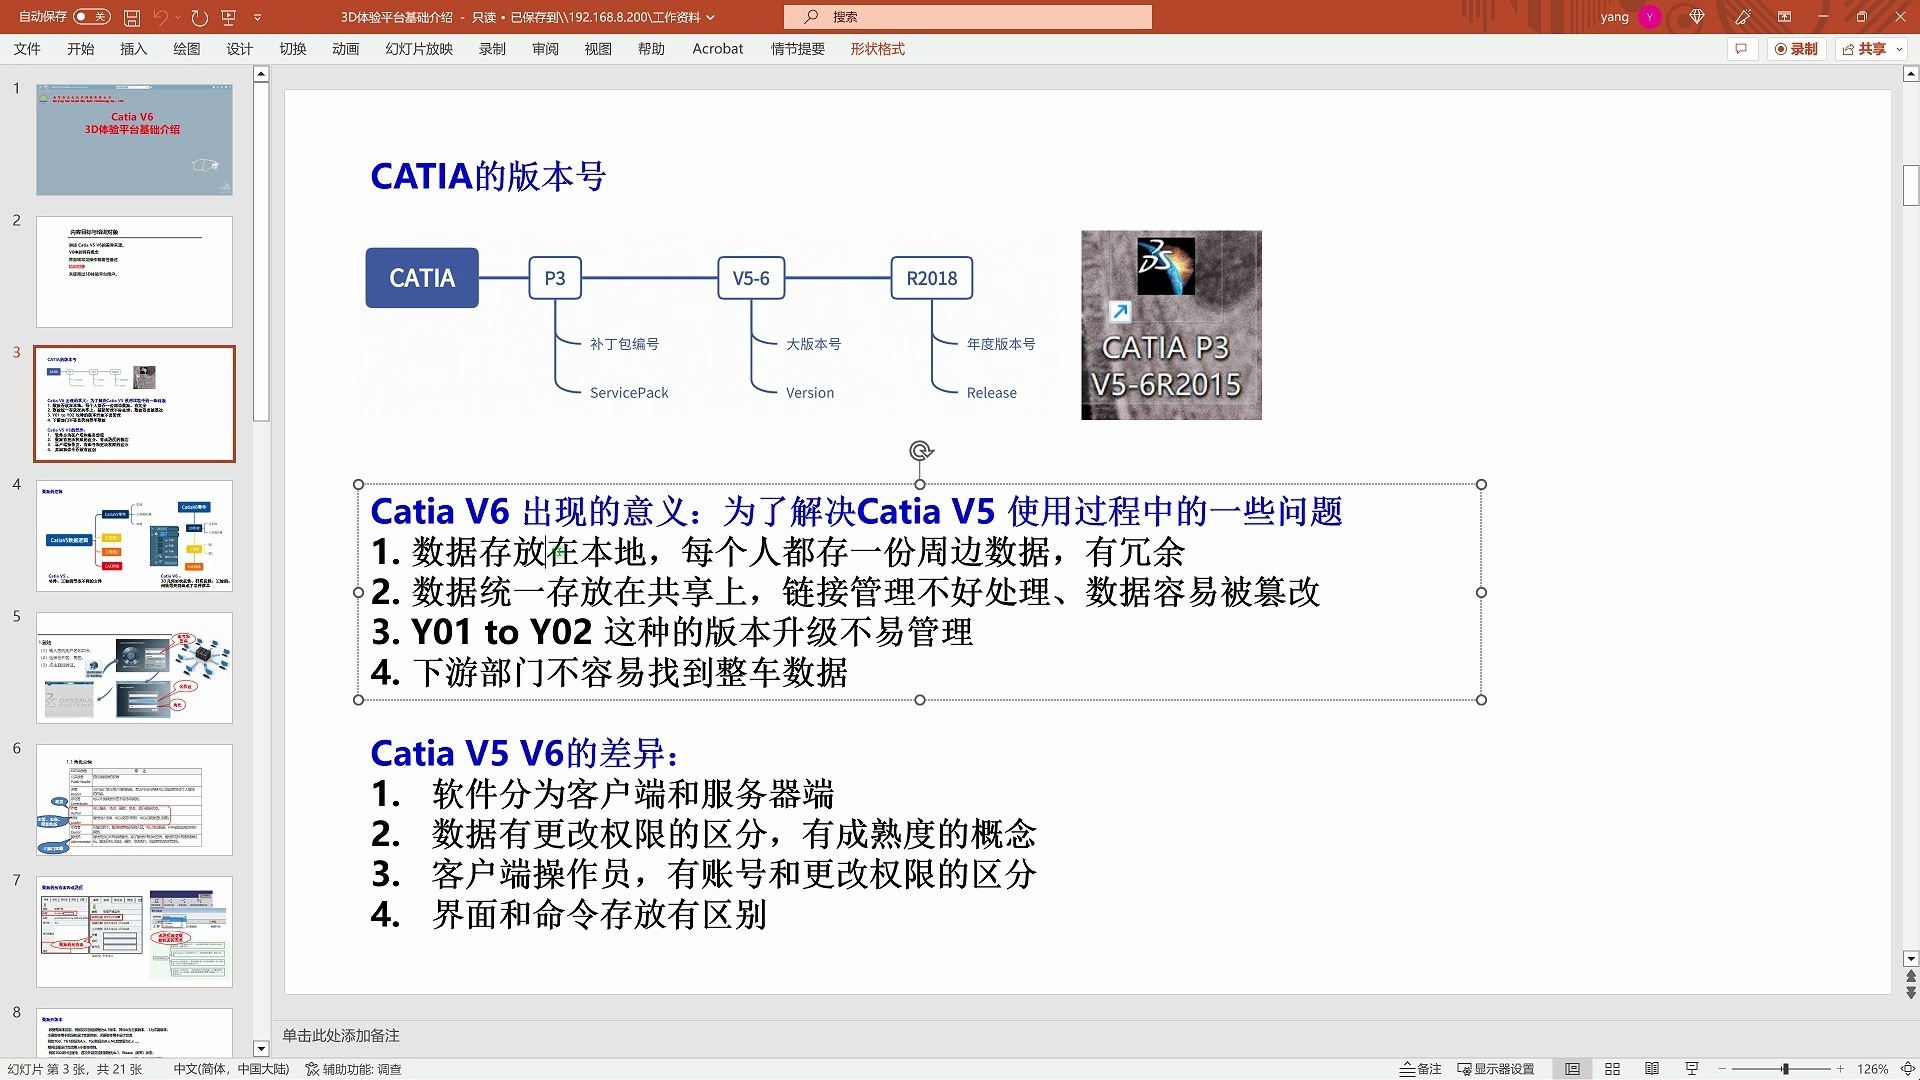Open Customize Quick Access Toolbar dropdown

tap(257, 17)
